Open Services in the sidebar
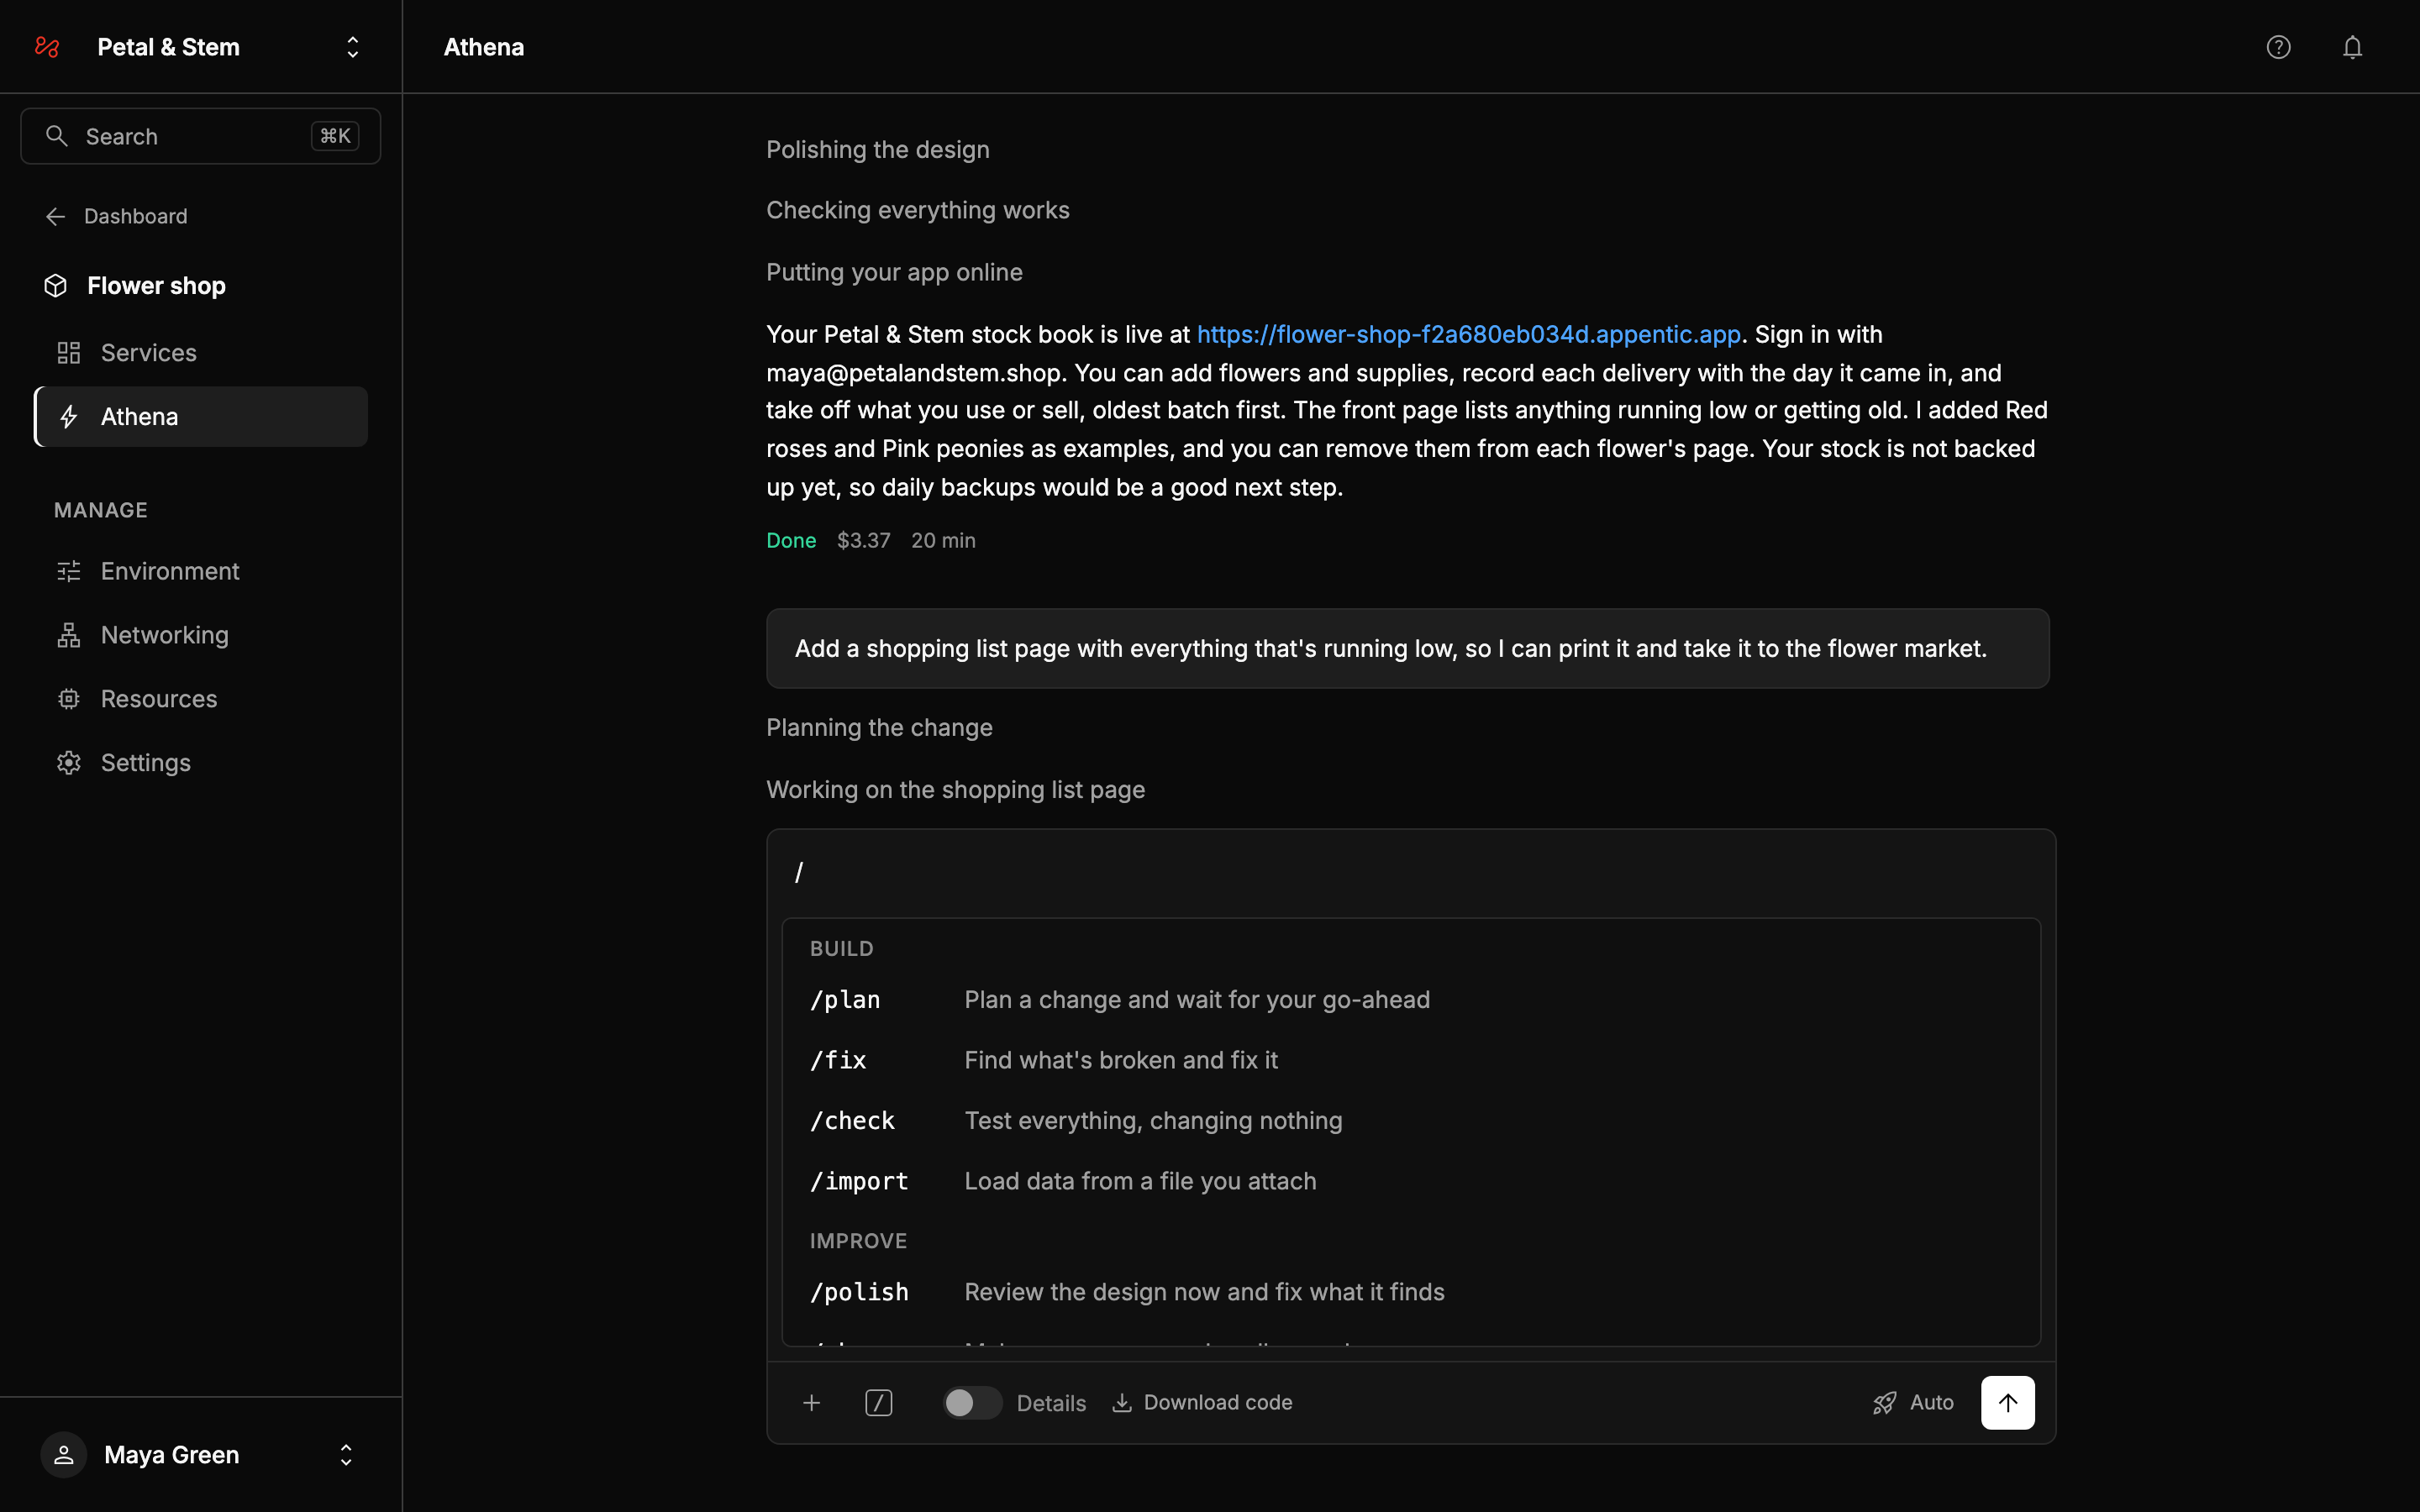The image size is (2420, 1512). click(201, 353)
